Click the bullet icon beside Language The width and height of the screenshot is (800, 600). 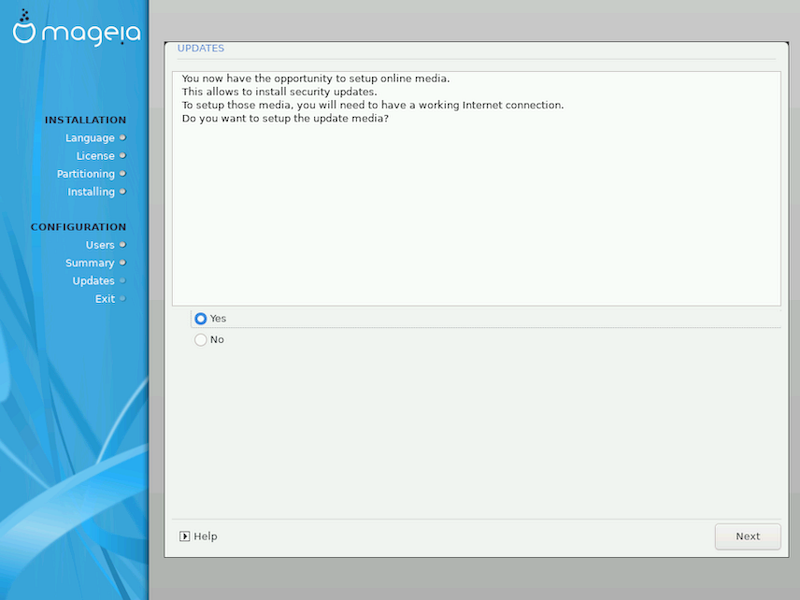tap(122, 138)
